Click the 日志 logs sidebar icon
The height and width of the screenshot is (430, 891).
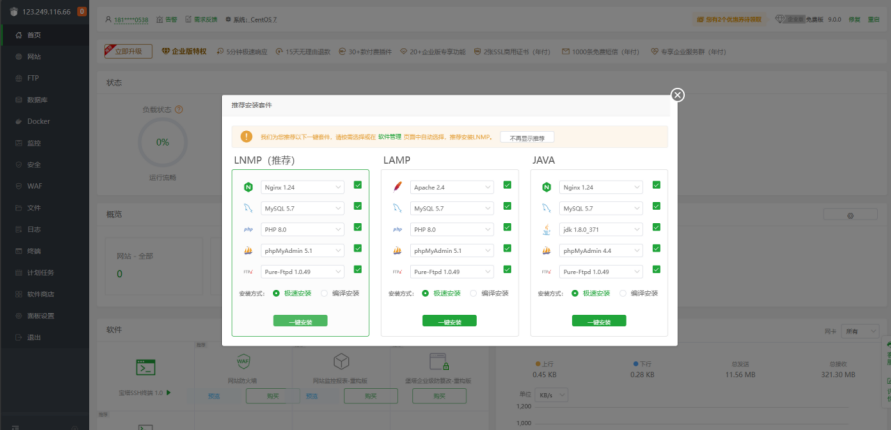19,229
